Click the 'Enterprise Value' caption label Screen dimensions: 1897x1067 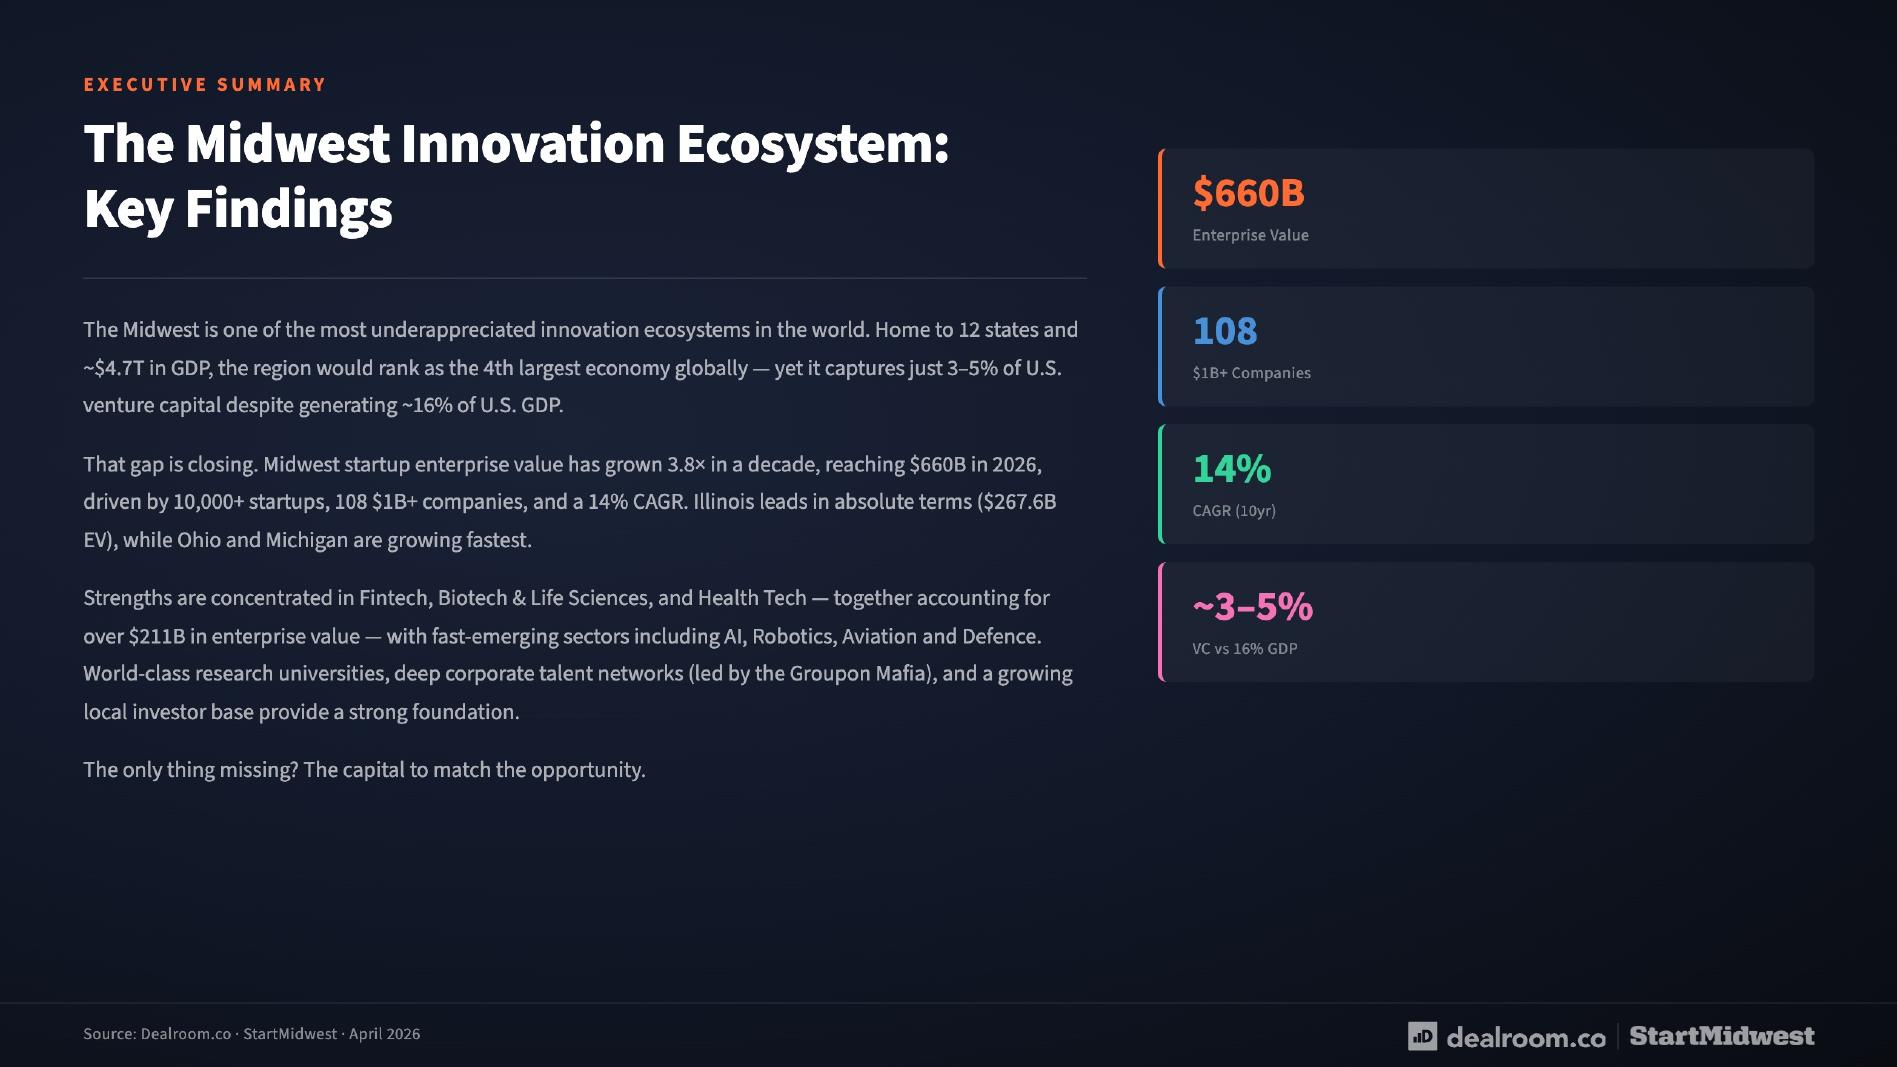pyautogui.click(x=1250, y=235)
